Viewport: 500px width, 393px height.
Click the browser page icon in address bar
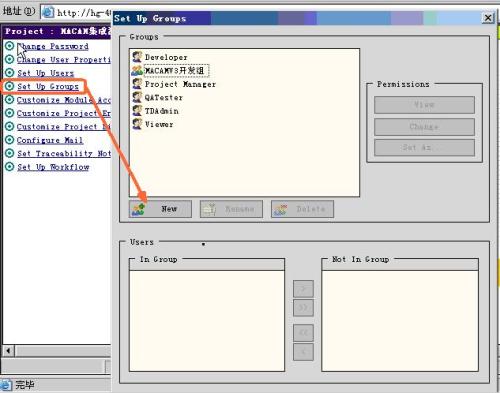point(48,12)
